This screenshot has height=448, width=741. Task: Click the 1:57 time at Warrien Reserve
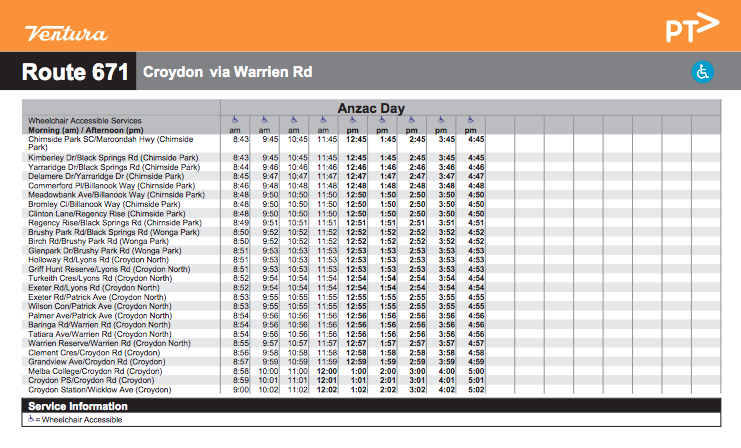click(388, 343)
